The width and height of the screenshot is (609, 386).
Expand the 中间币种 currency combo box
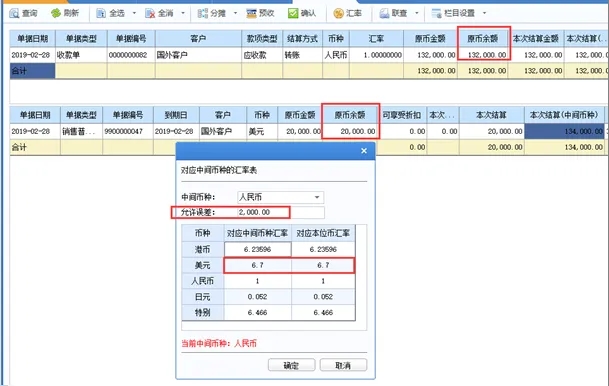pyautogui.click(x=317, y=197)
